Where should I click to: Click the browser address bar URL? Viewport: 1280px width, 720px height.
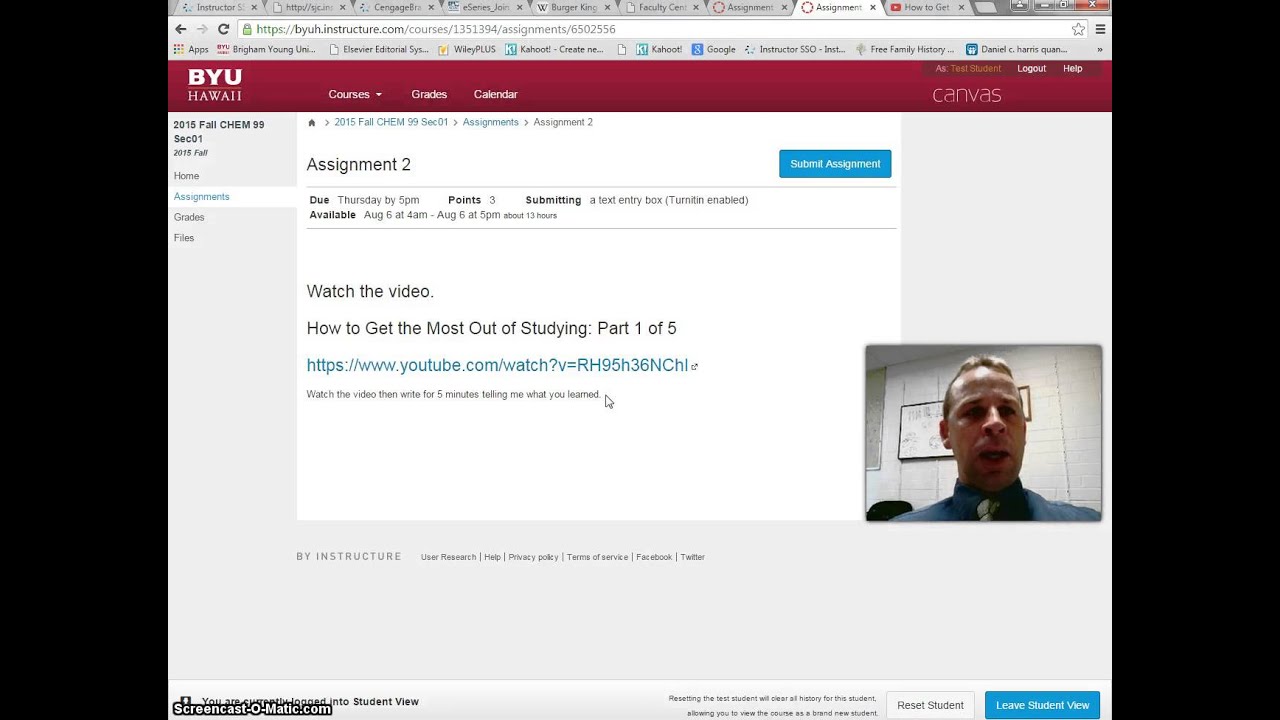click(x=436, y=29)
